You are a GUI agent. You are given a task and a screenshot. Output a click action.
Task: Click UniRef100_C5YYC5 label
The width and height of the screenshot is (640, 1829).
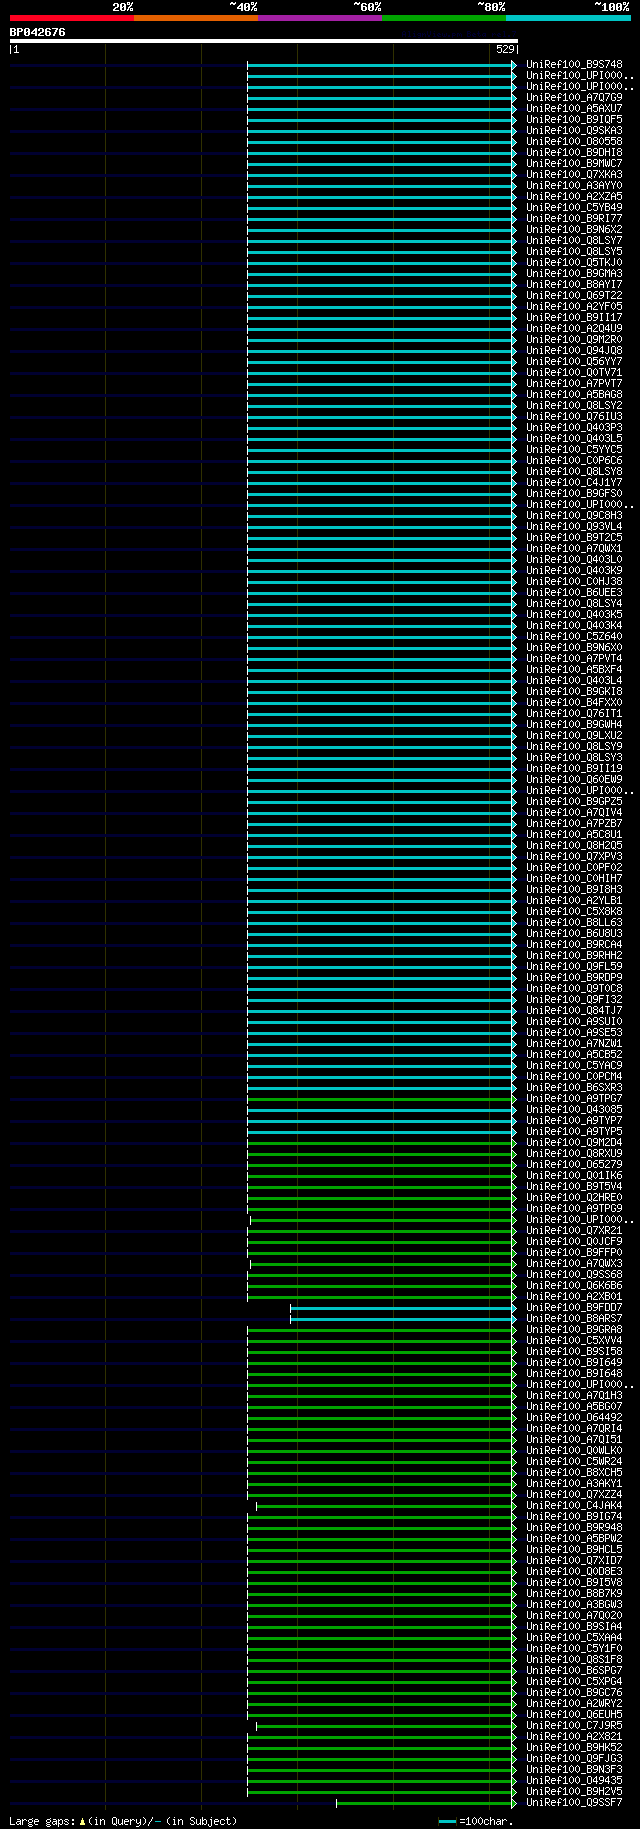click(x=574, y=450)
